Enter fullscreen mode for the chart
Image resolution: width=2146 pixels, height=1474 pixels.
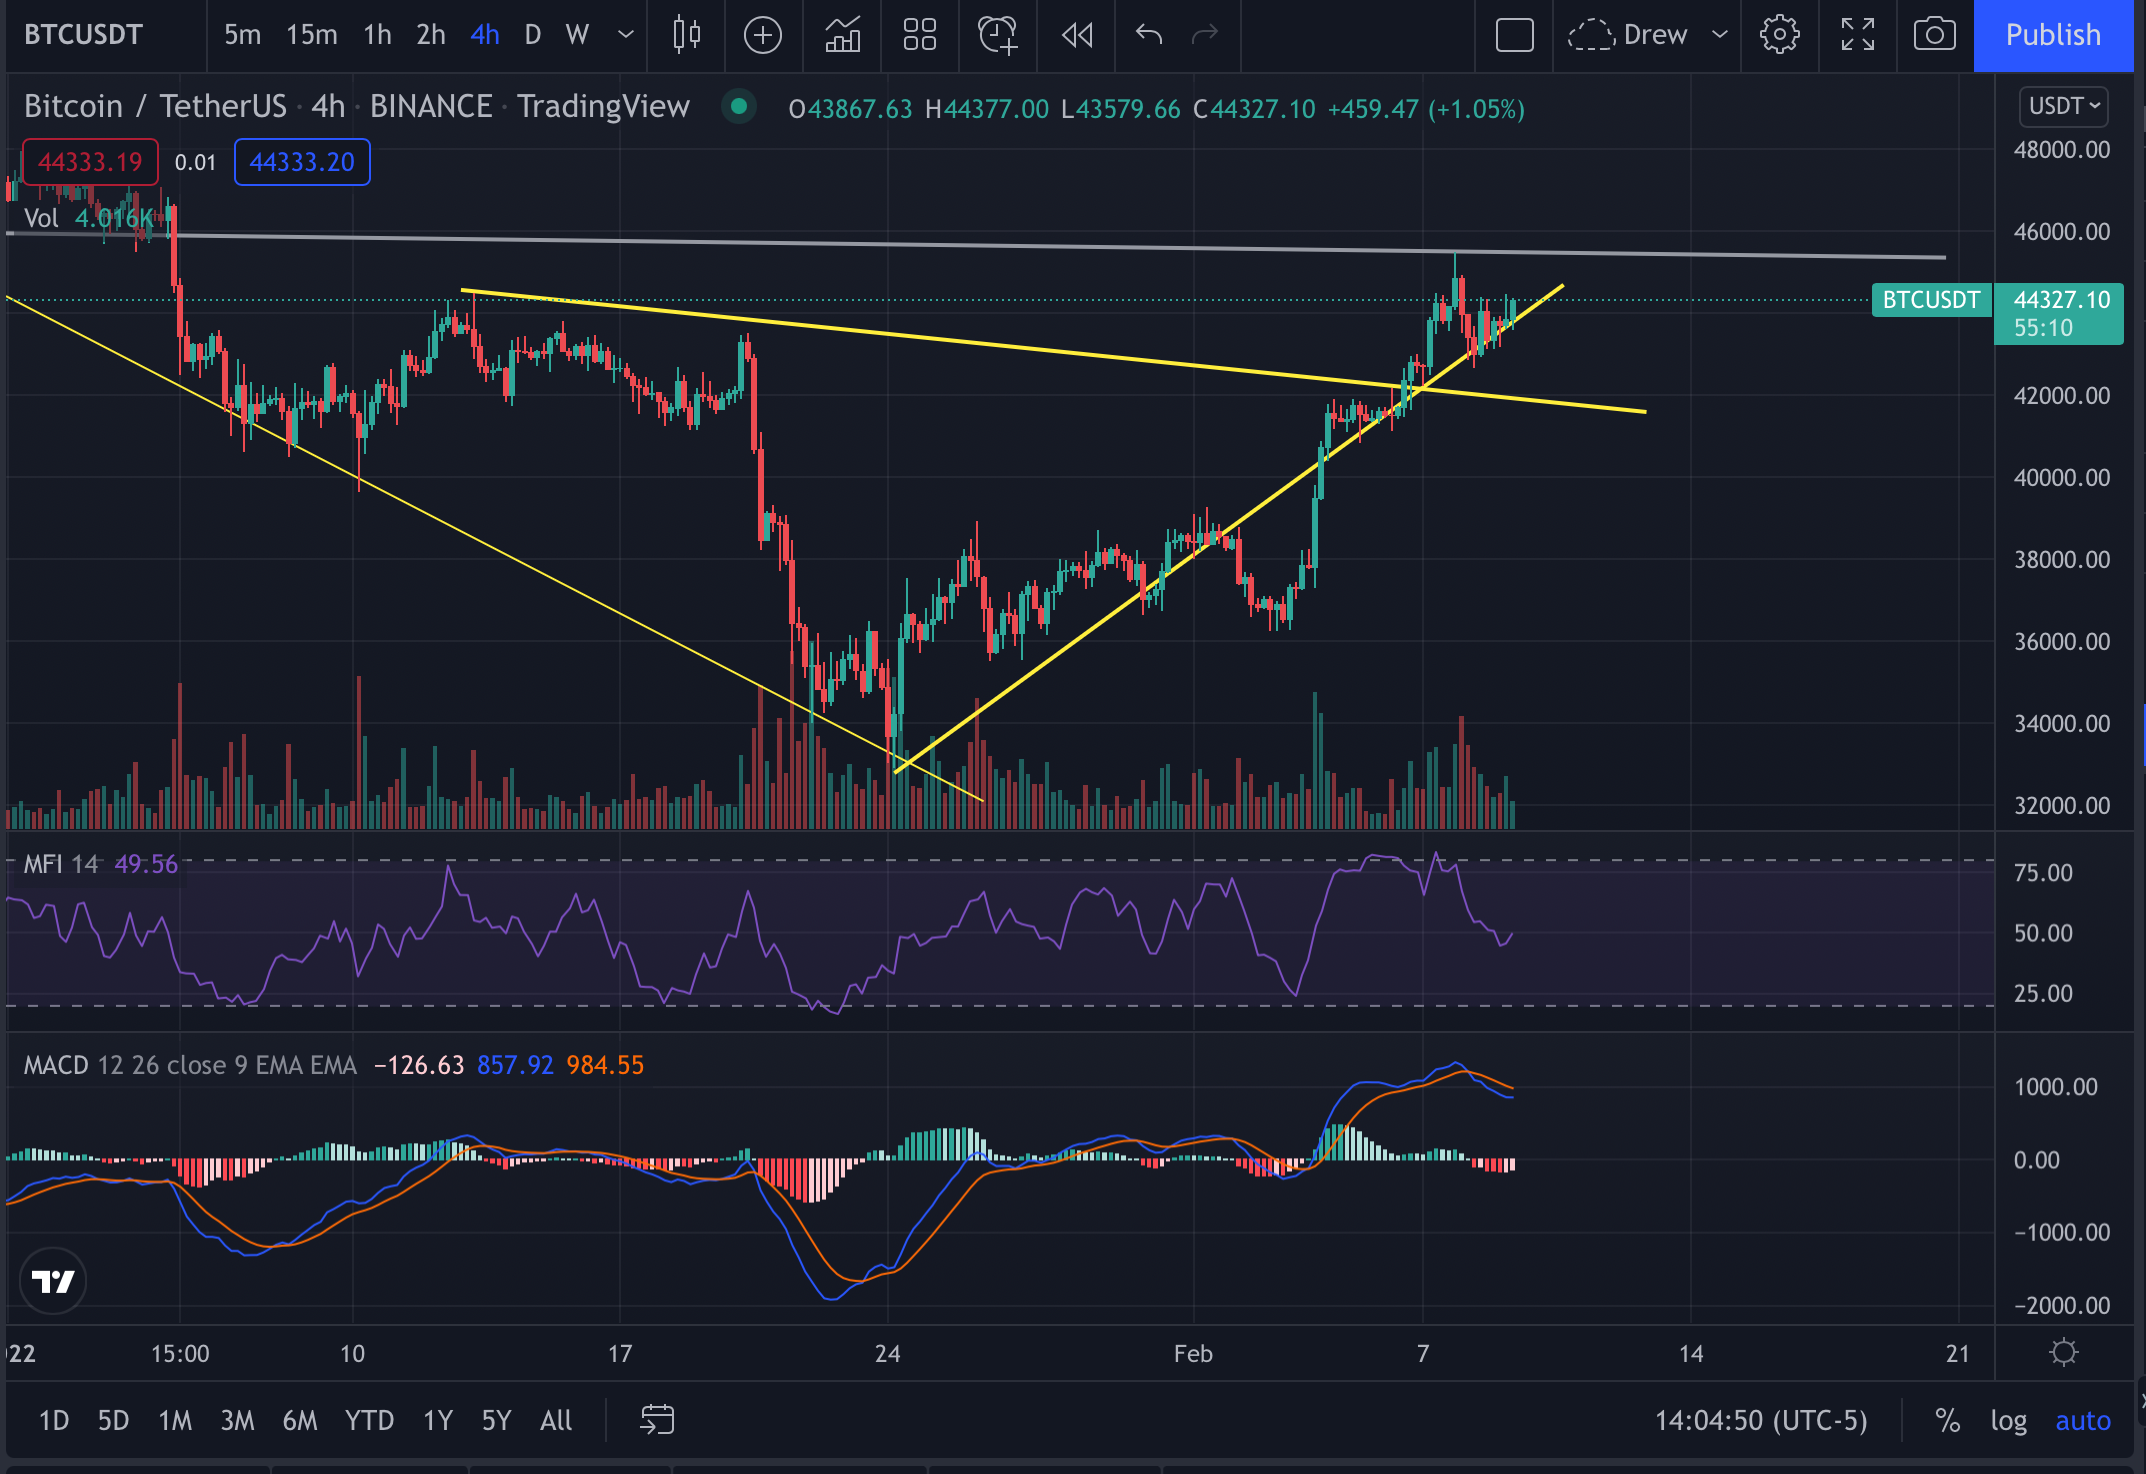[x=1857, y=35]
